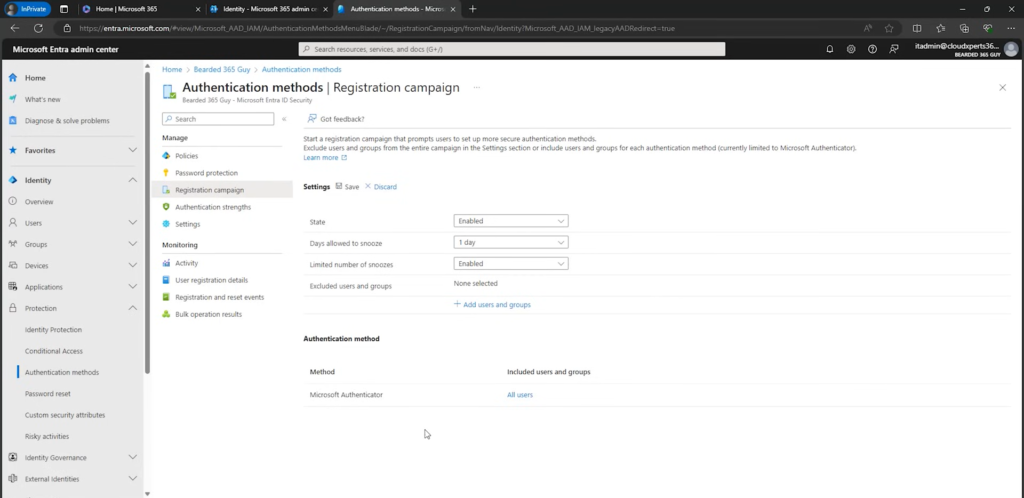Screen dimensions: 1024x498
Task: Expand the Groups section chevron
Action: coord(133,244)
